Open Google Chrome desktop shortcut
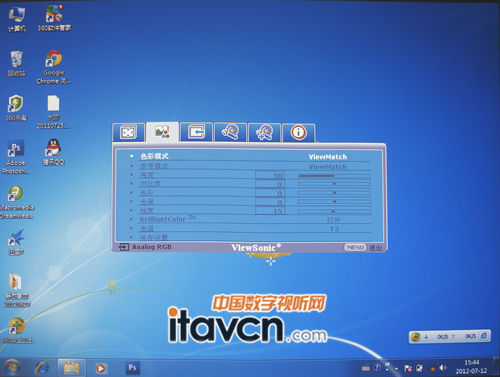This screenshot has height=377, width=500. [54, 67]
